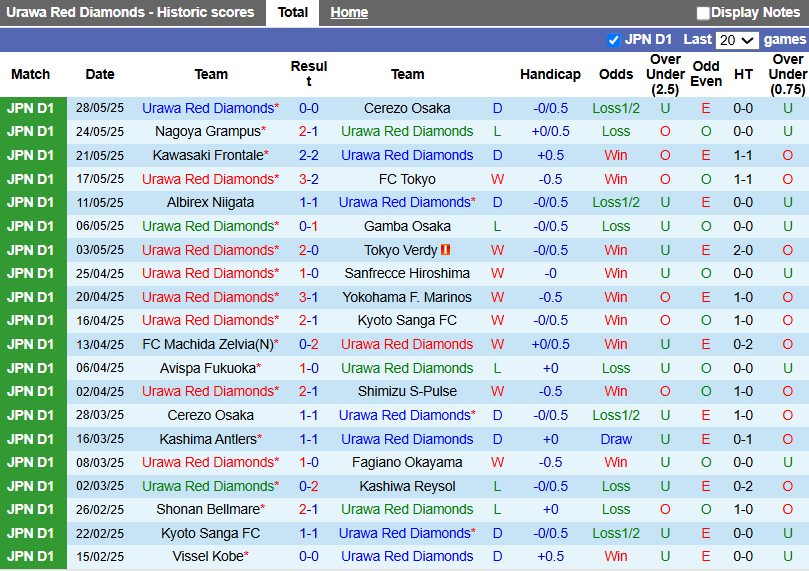Click Urawa Red Diamonds - Historic scores title

tap(130, 12)
